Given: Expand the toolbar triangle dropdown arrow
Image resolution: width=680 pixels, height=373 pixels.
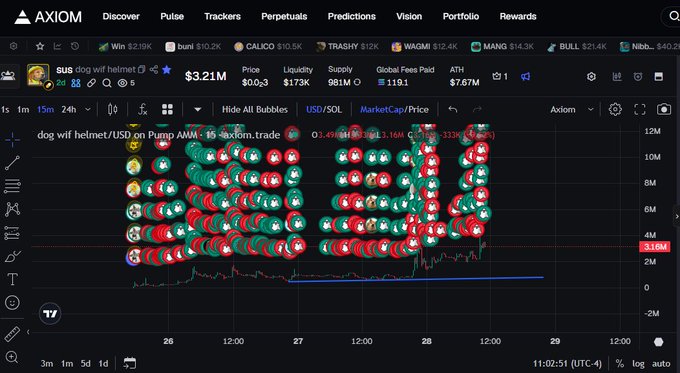Looking at the screenshot, I should 197,110.
